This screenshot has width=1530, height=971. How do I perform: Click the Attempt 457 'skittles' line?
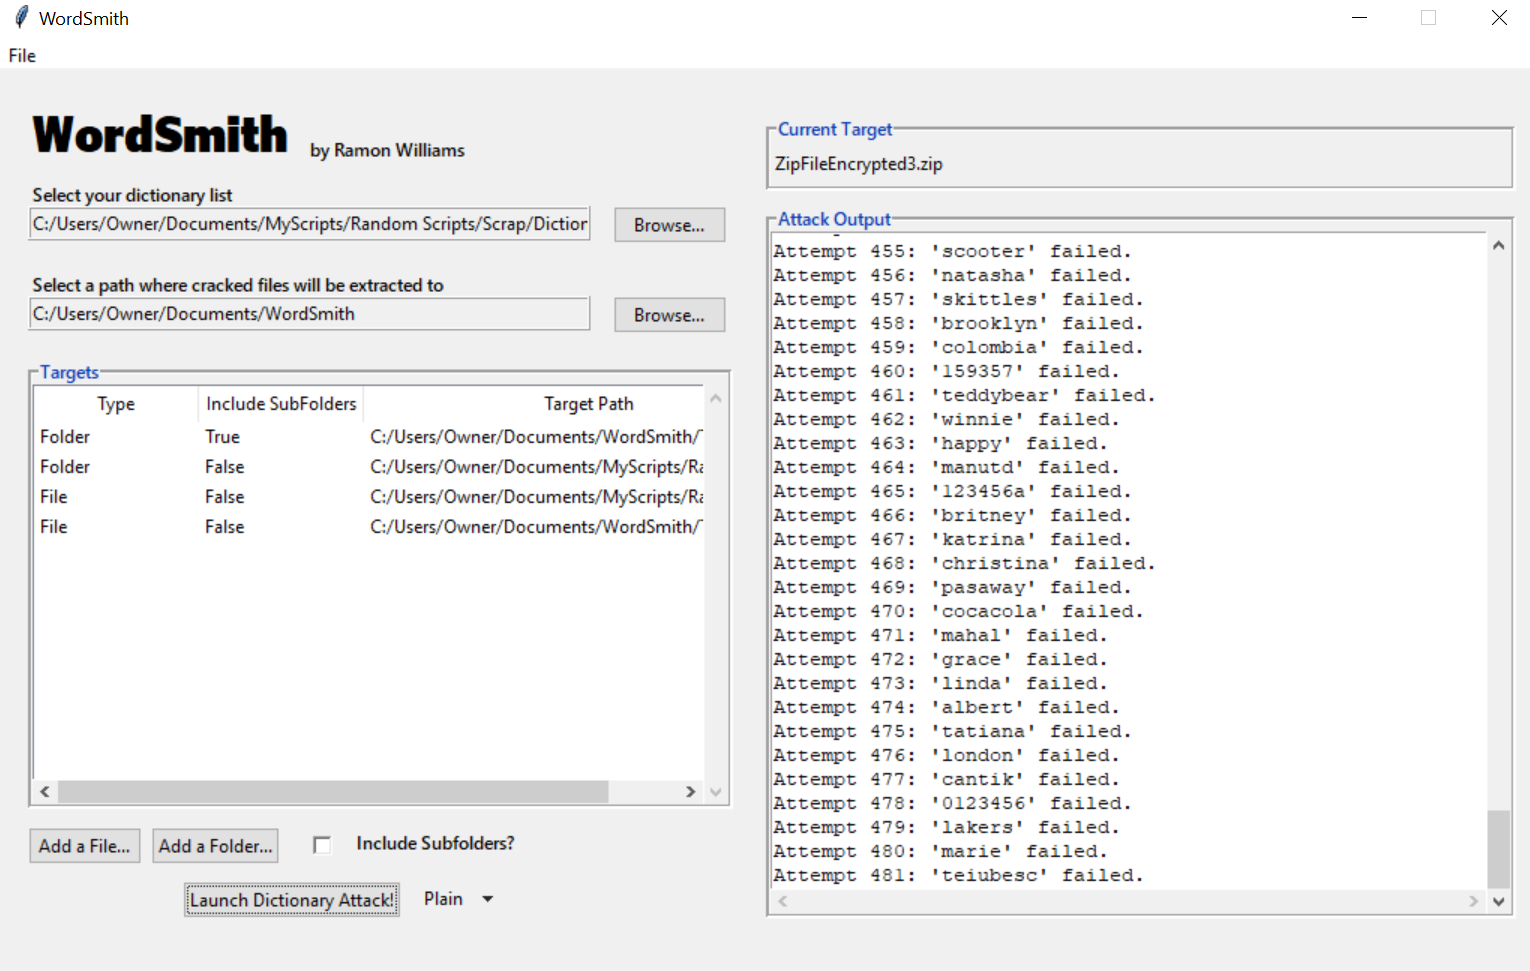tap(958, 299)
